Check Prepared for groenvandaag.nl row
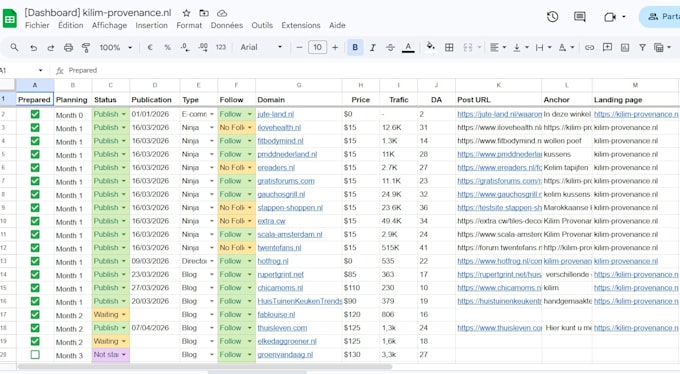The image size is (680, 374). pos(35,355)
